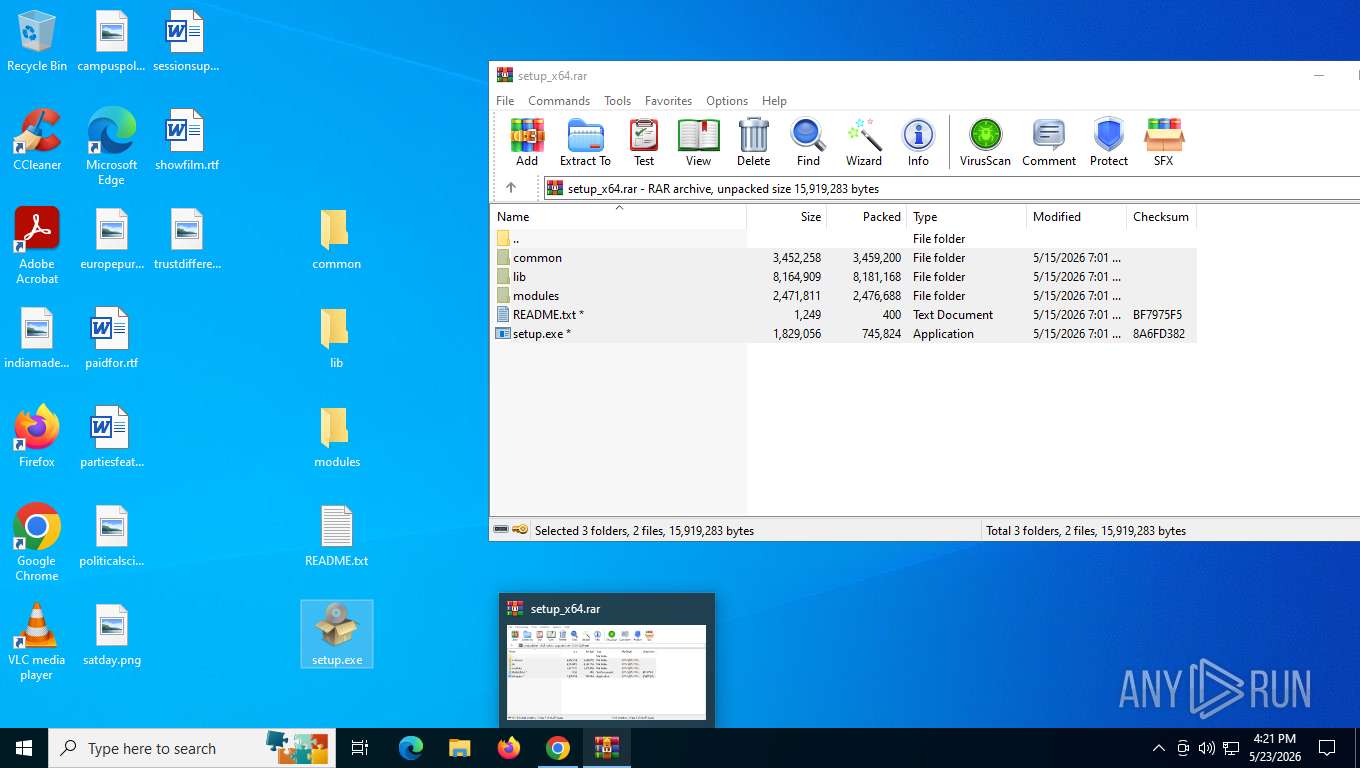Click the Protect shield icon
This screenshot has height=768, width=1360.
coord(1108,142)
